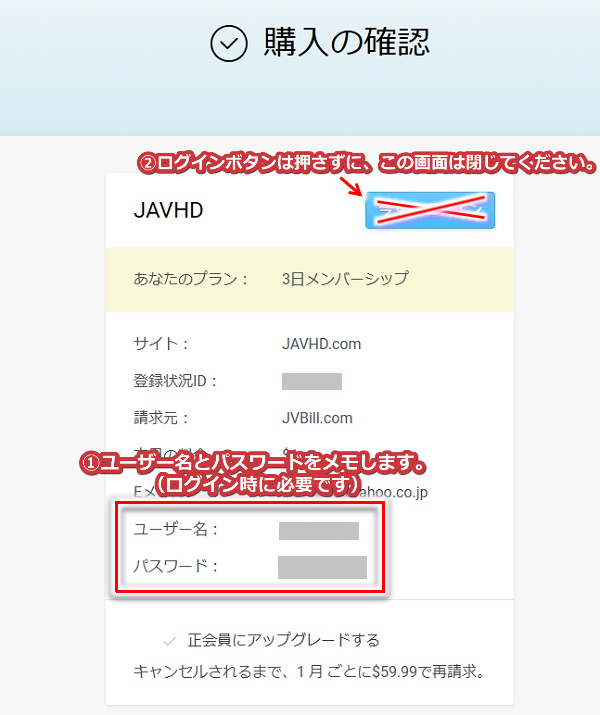Click the 正会員にアップグレードする link

pyautogui.click(x=284, y=640)
